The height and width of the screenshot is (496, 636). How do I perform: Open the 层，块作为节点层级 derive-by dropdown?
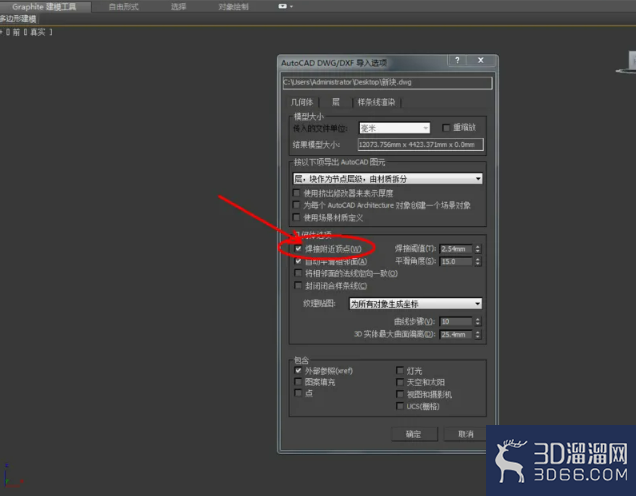(x=387, y=178)
